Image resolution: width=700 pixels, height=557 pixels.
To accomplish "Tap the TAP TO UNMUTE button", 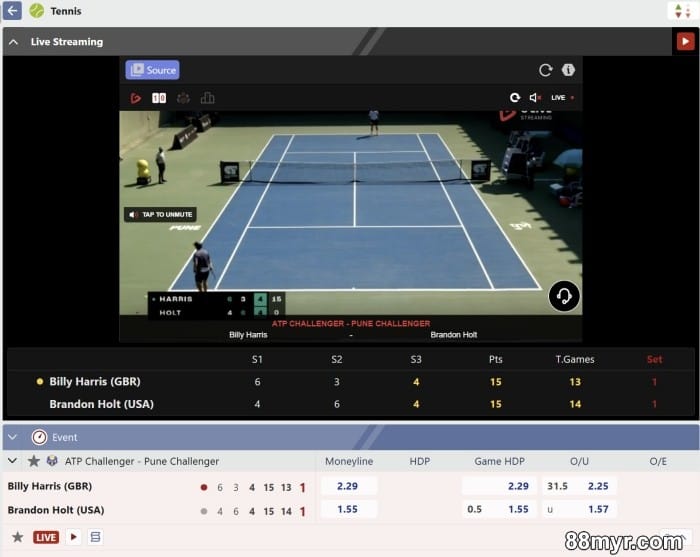I will pyautogui.click(x=160, y=215).
